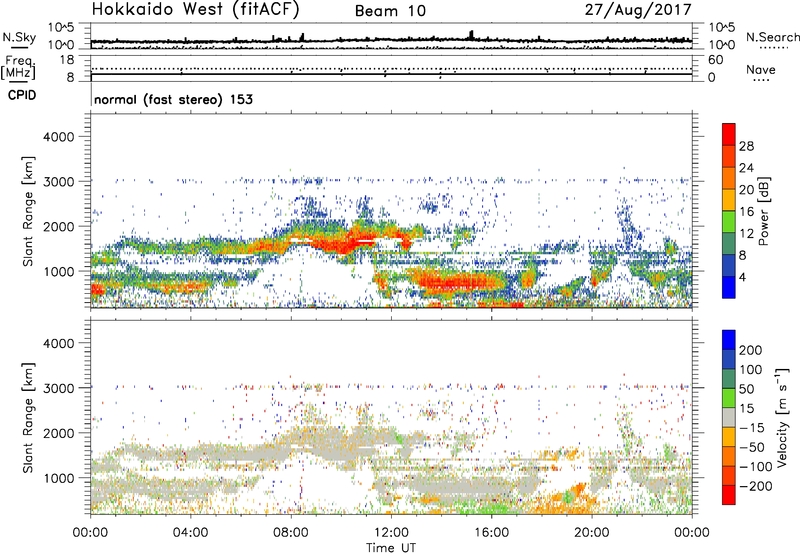Click the gray segment of the velocity color bar
The height and width of the screenshot is (554, 800).
click(x=729, y=417)
